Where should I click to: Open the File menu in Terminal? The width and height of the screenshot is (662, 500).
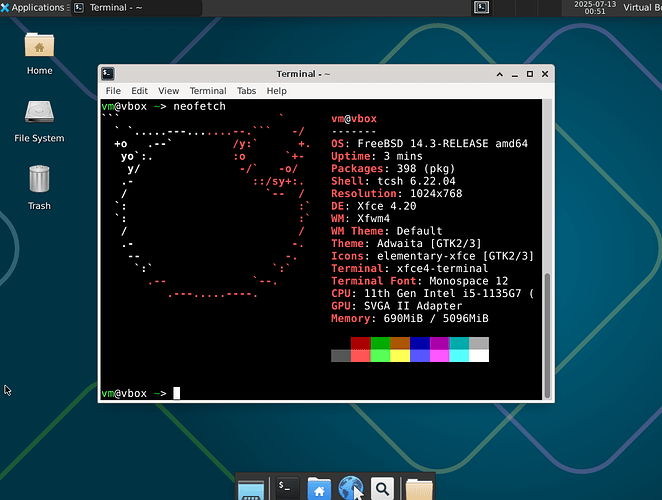tap(113, 91)
